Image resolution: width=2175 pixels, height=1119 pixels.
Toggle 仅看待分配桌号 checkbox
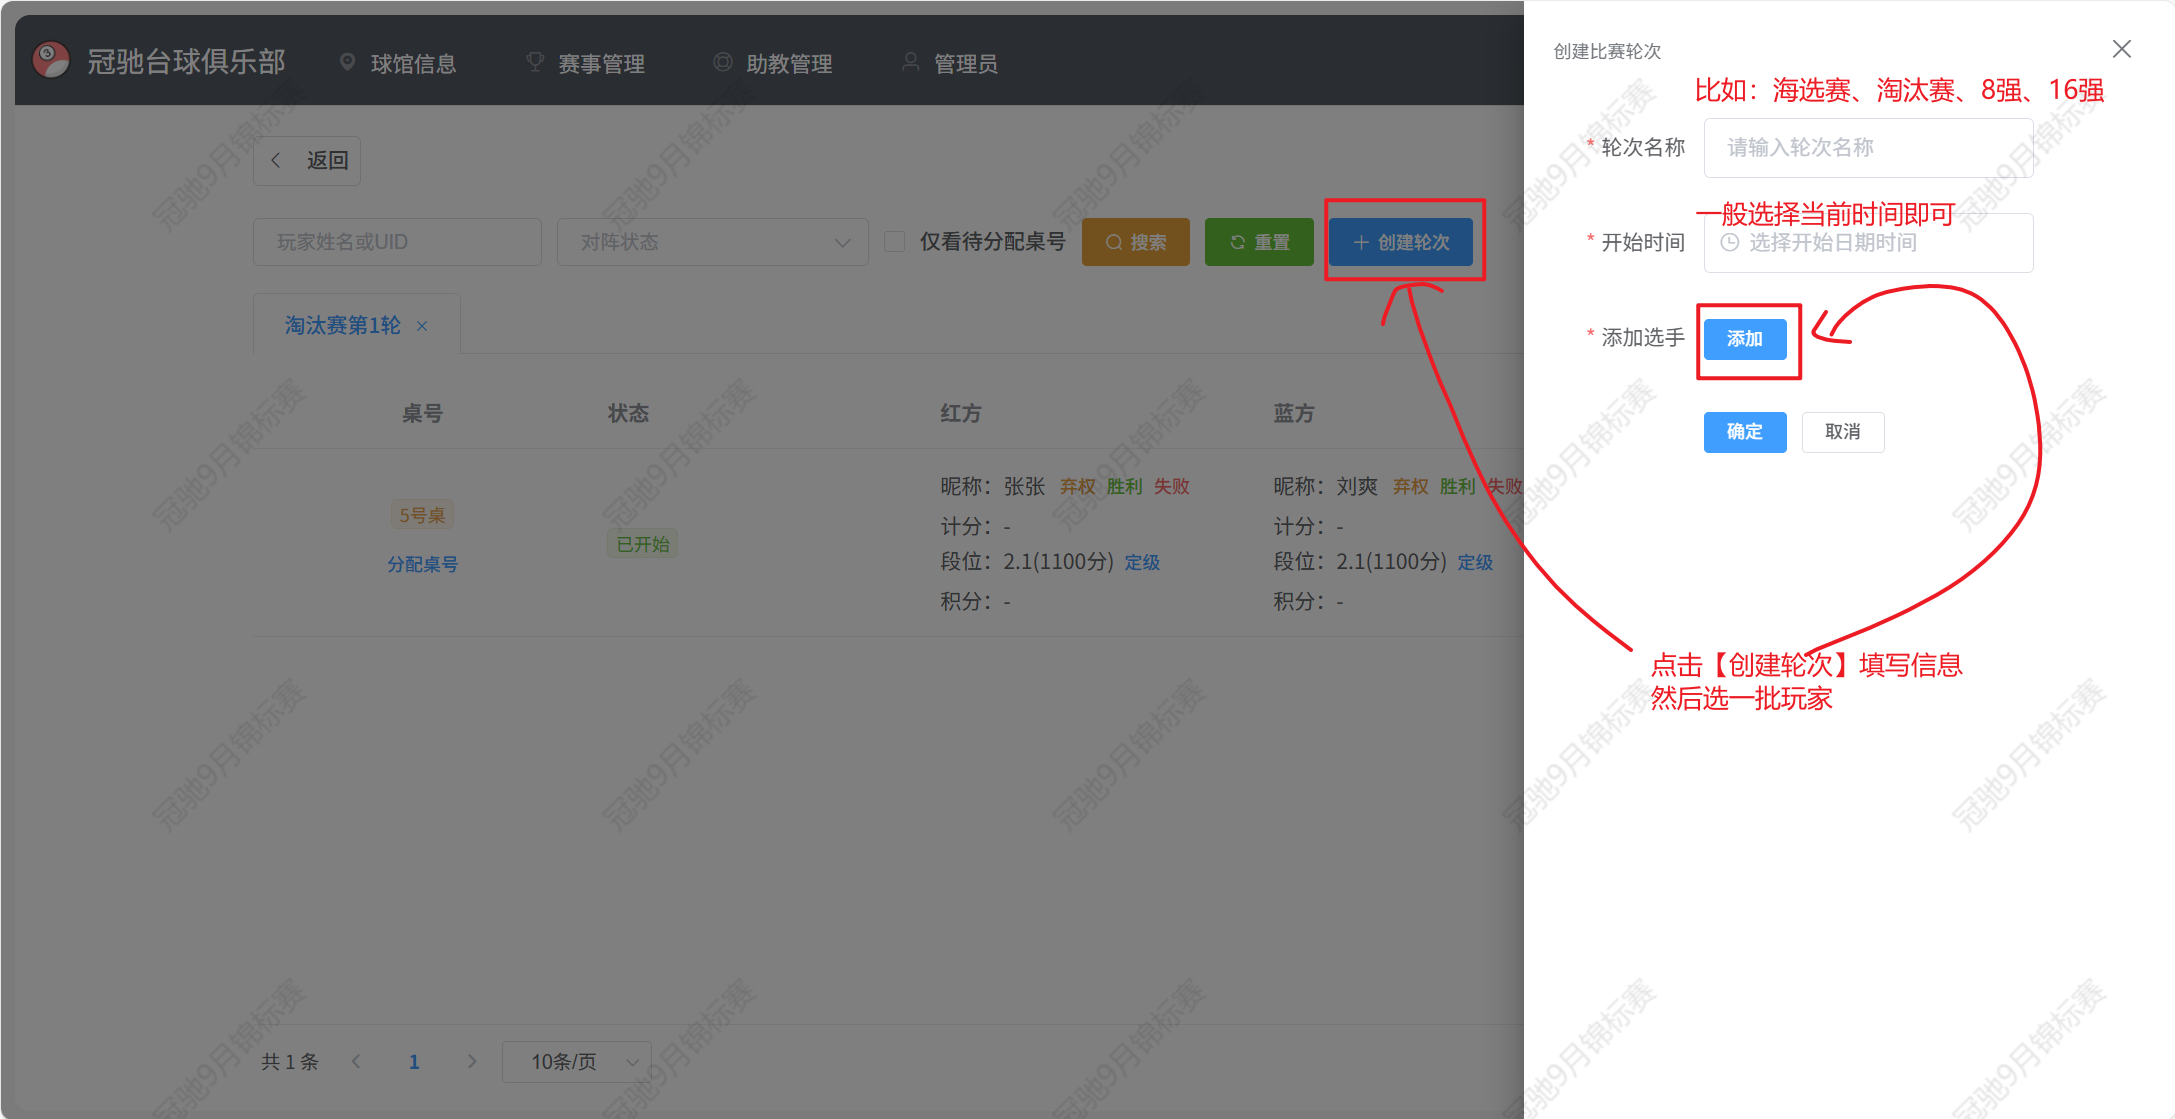[895, 242]
